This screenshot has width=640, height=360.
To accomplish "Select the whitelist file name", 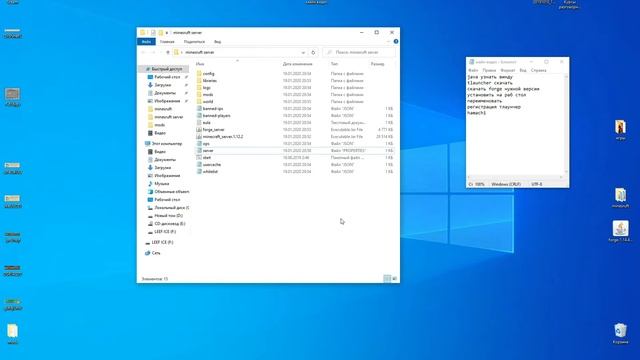I will pos(210,171).
